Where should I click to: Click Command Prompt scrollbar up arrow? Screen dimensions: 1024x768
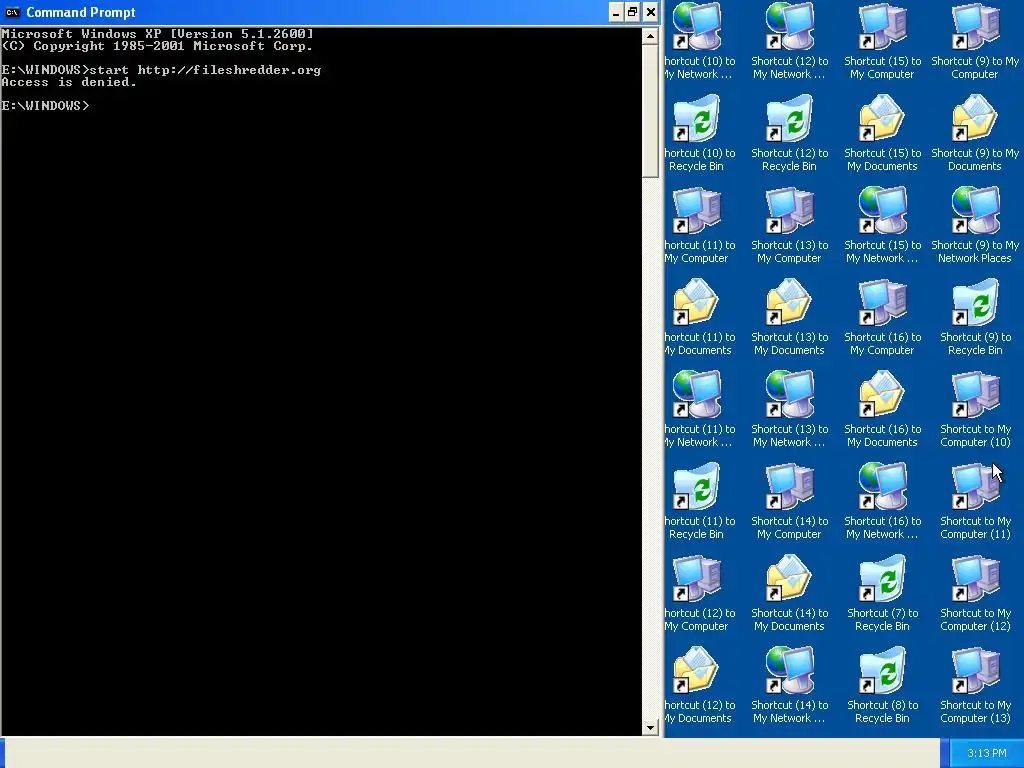(x=650, y=37)
